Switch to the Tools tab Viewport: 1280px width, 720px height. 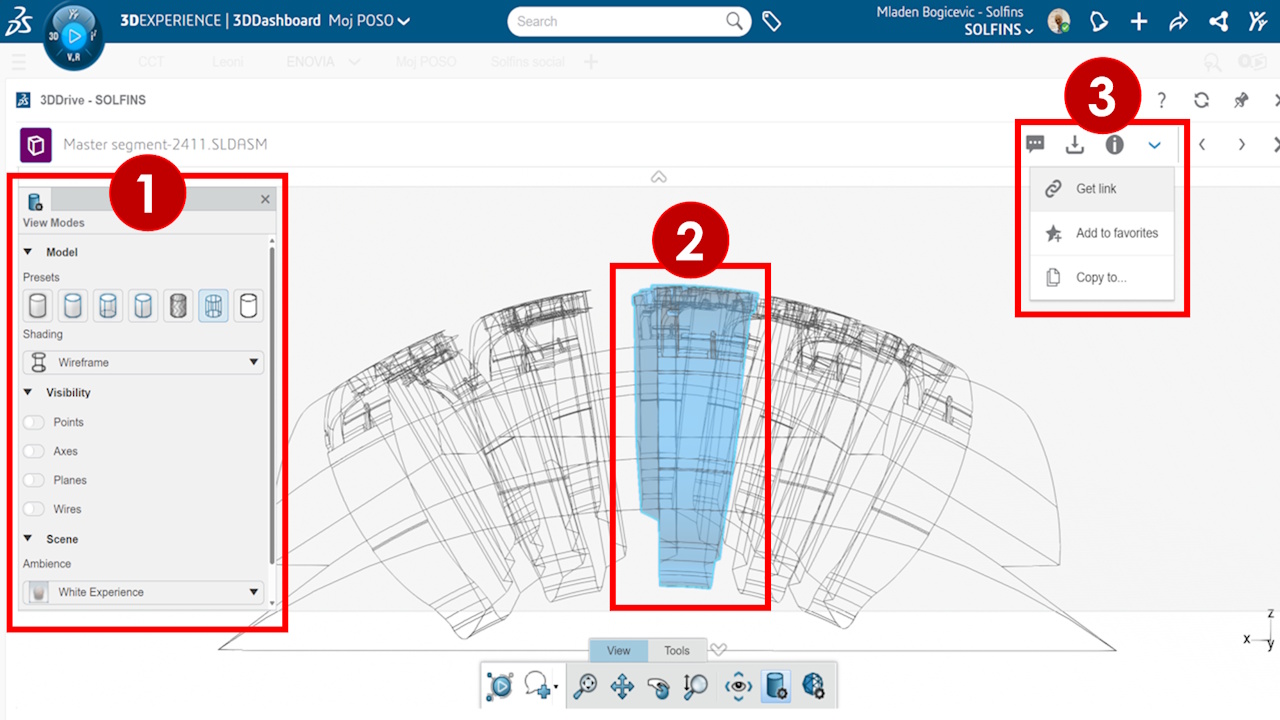click(x=677, y=651)
